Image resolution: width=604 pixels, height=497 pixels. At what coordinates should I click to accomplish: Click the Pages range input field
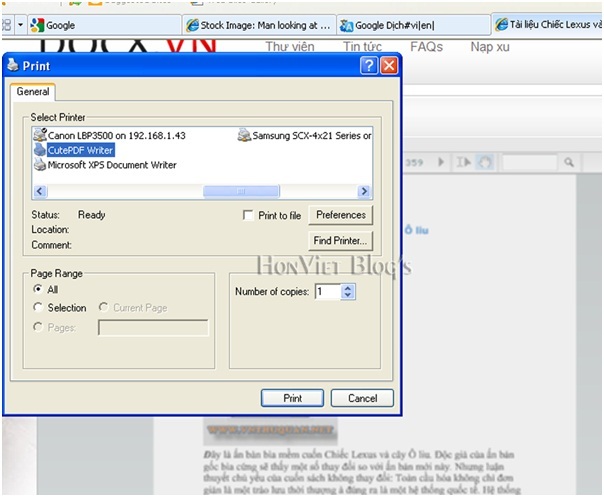coord(153,327)
